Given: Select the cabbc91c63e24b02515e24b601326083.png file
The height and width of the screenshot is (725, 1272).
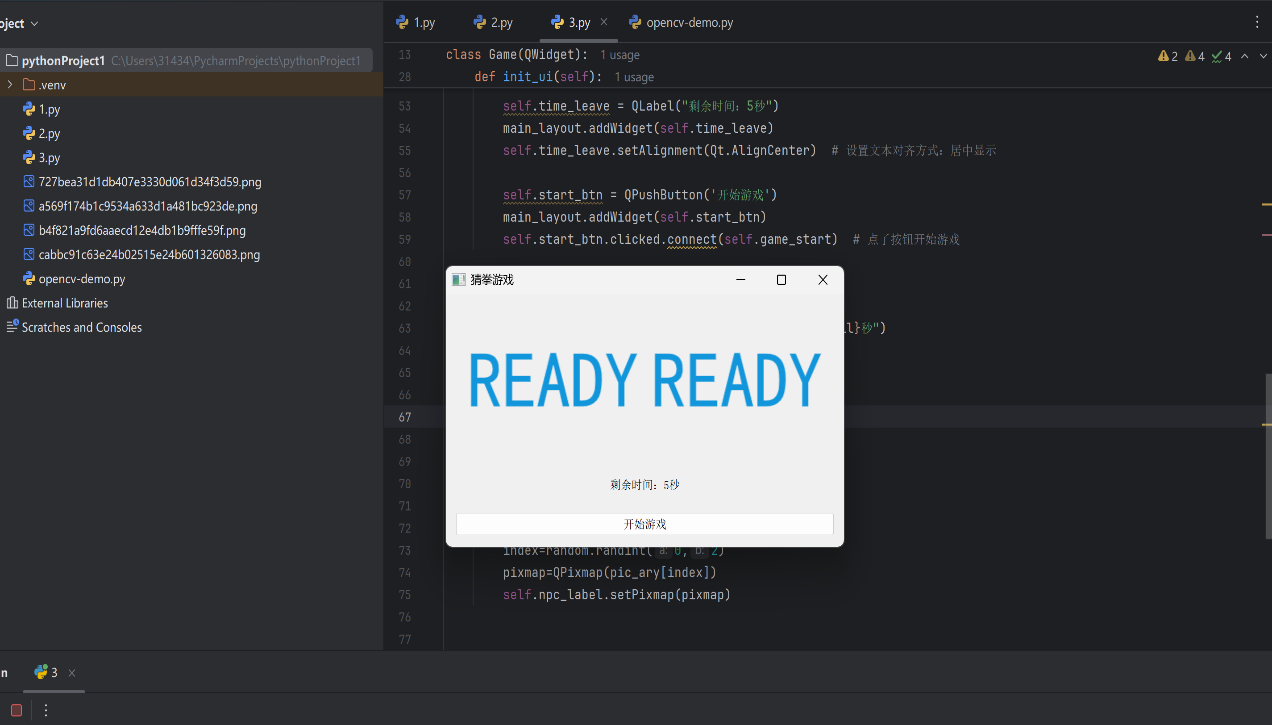Looking at the screenshot, I should [x=148, y=255].
